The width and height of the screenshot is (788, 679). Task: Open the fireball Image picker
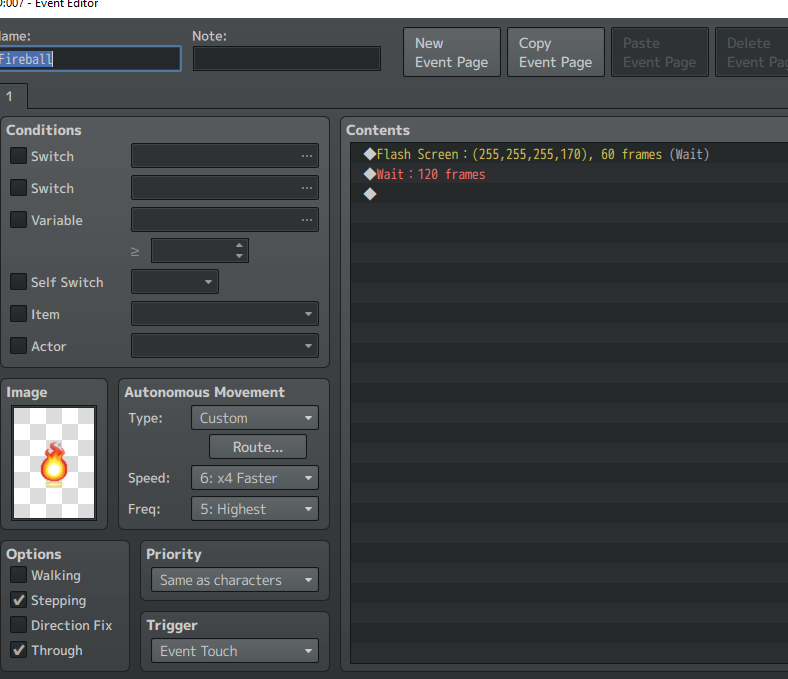(x=54, y=462)
